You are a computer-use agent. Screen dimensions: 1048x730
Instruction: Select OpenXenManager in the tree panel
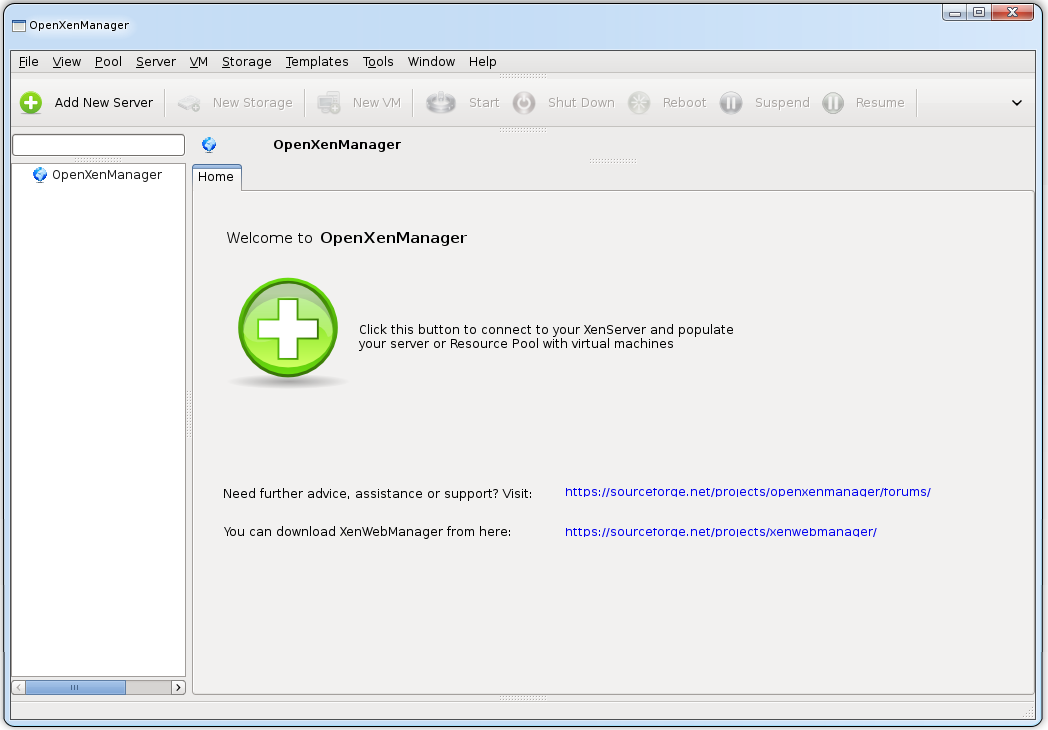[106, 175]
